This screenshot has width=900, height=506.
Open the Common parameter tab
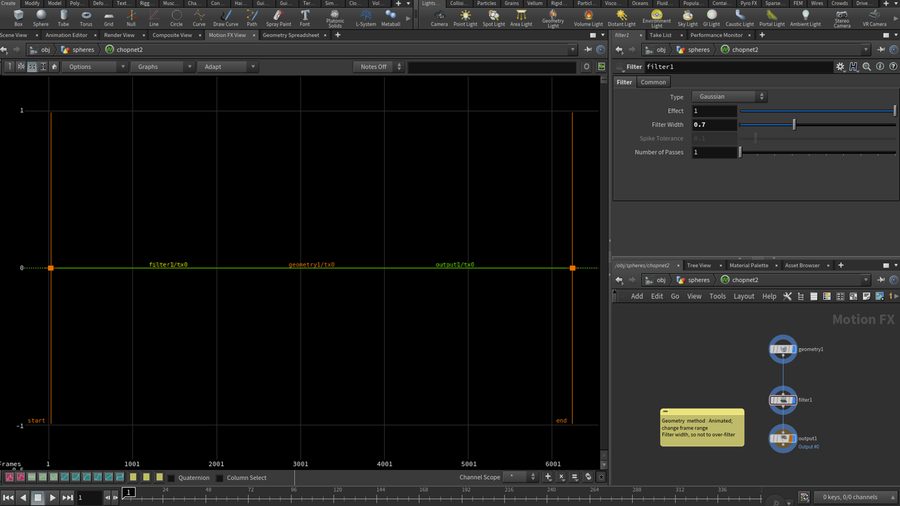pyautogui.click(x=653, y=82)
